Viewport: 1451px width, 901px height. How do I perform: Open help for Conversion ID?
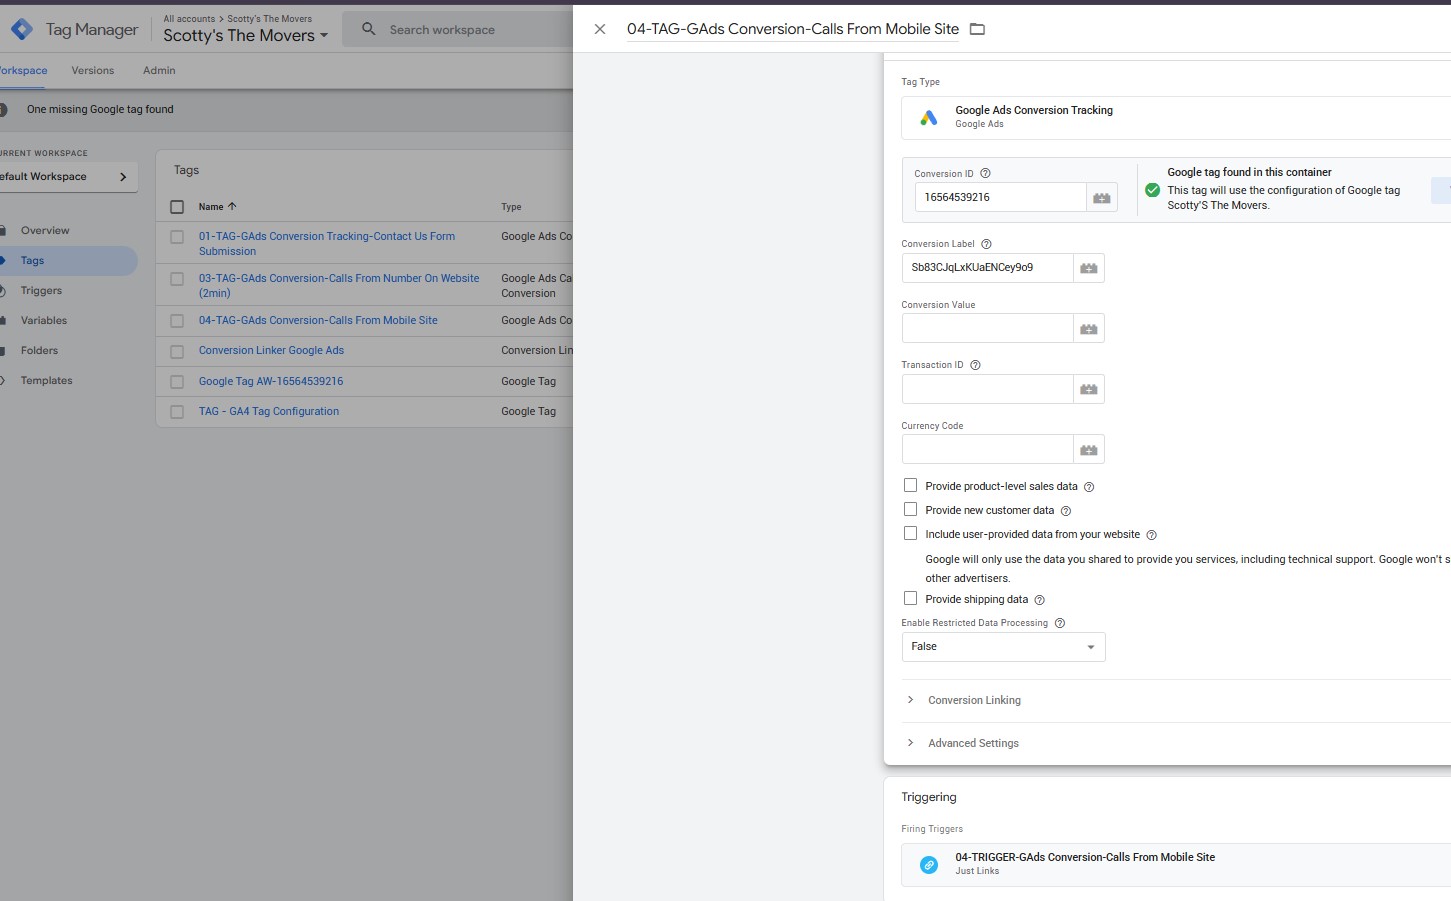click(985, 174)
